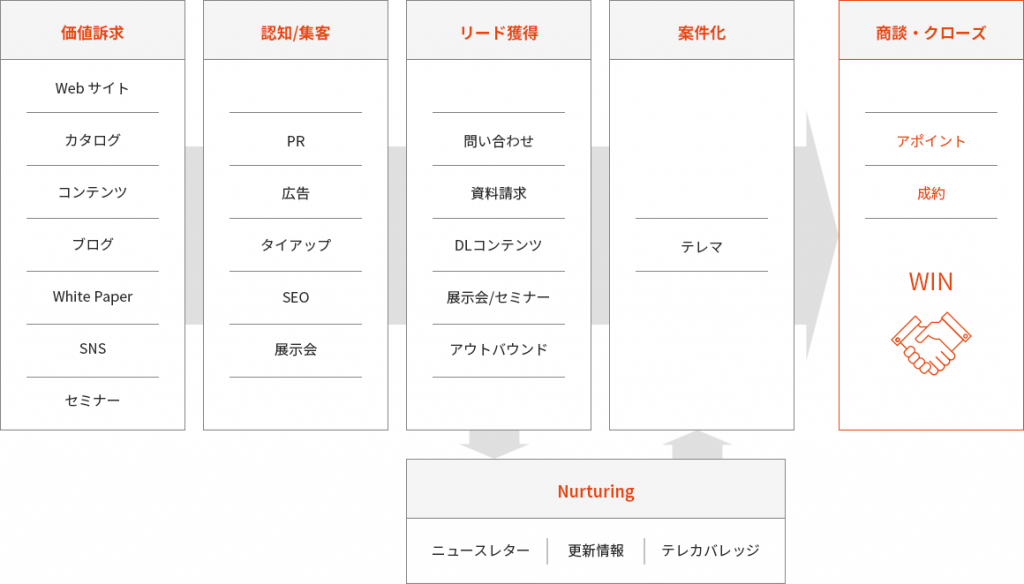Click the Nurturing box header
1024x584 pixels.
coord(596,489)
